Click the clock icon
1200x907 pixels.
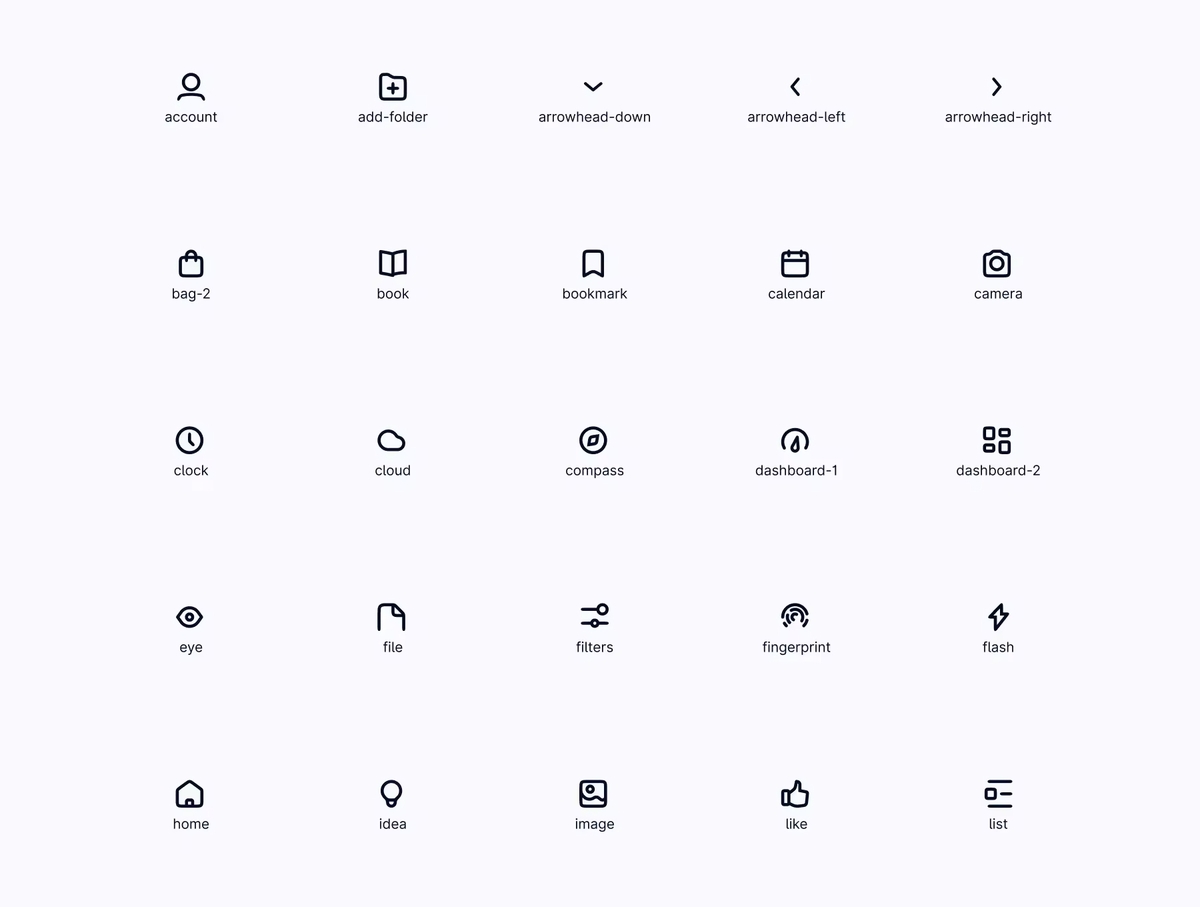click(x=190, y=440)
